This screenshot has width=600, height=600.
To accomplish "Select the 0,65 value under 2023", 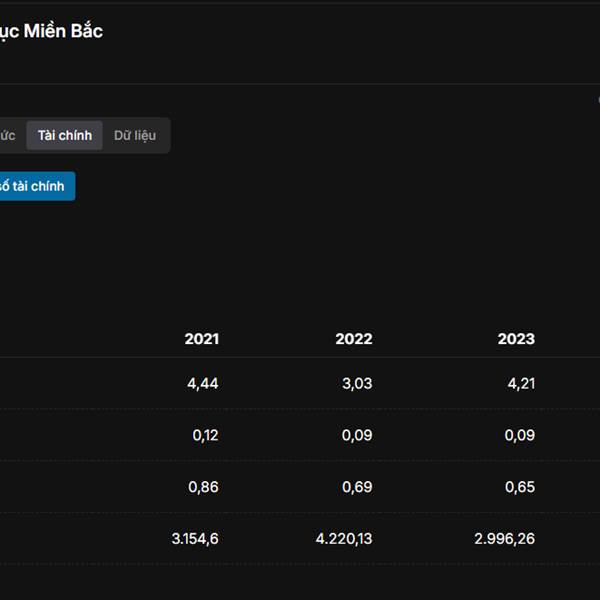I will (518, 487).
